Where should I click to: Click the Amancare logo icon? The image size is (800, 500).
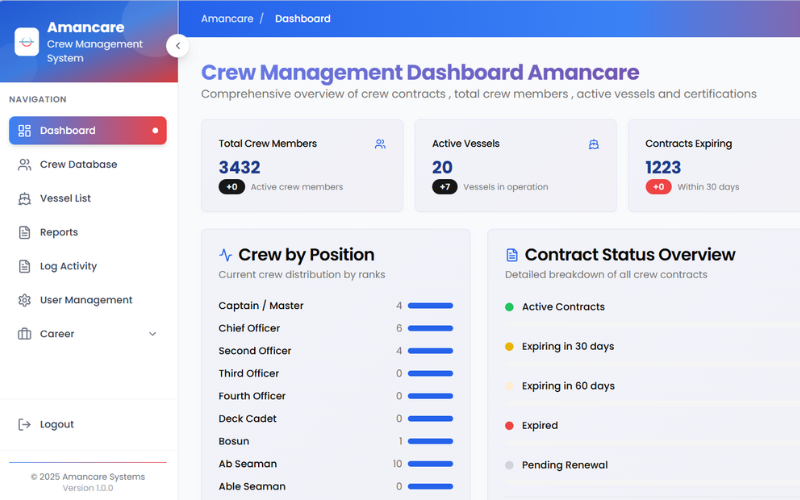coord(26,42)
